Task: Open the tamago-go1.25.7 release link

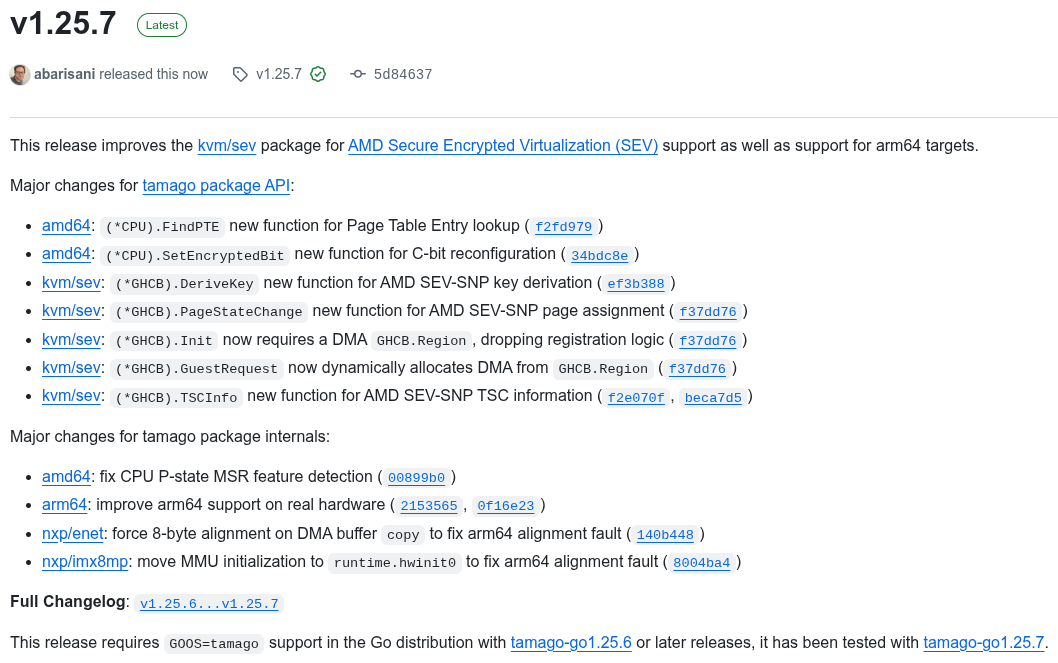Action: (983, 642)
